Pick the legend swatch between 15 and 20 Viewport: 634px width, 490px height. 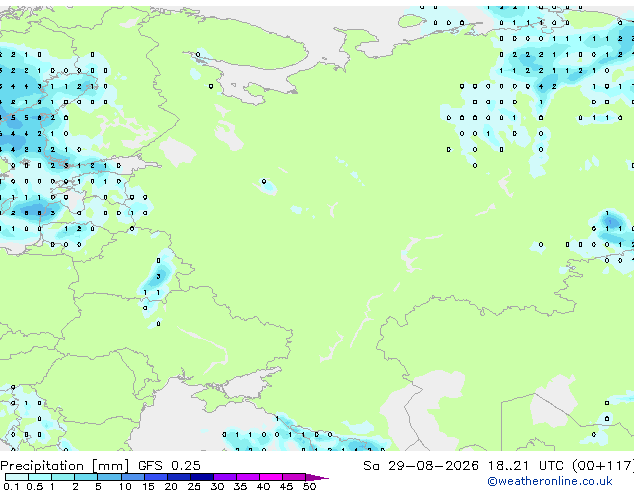(x=156, y=477)
